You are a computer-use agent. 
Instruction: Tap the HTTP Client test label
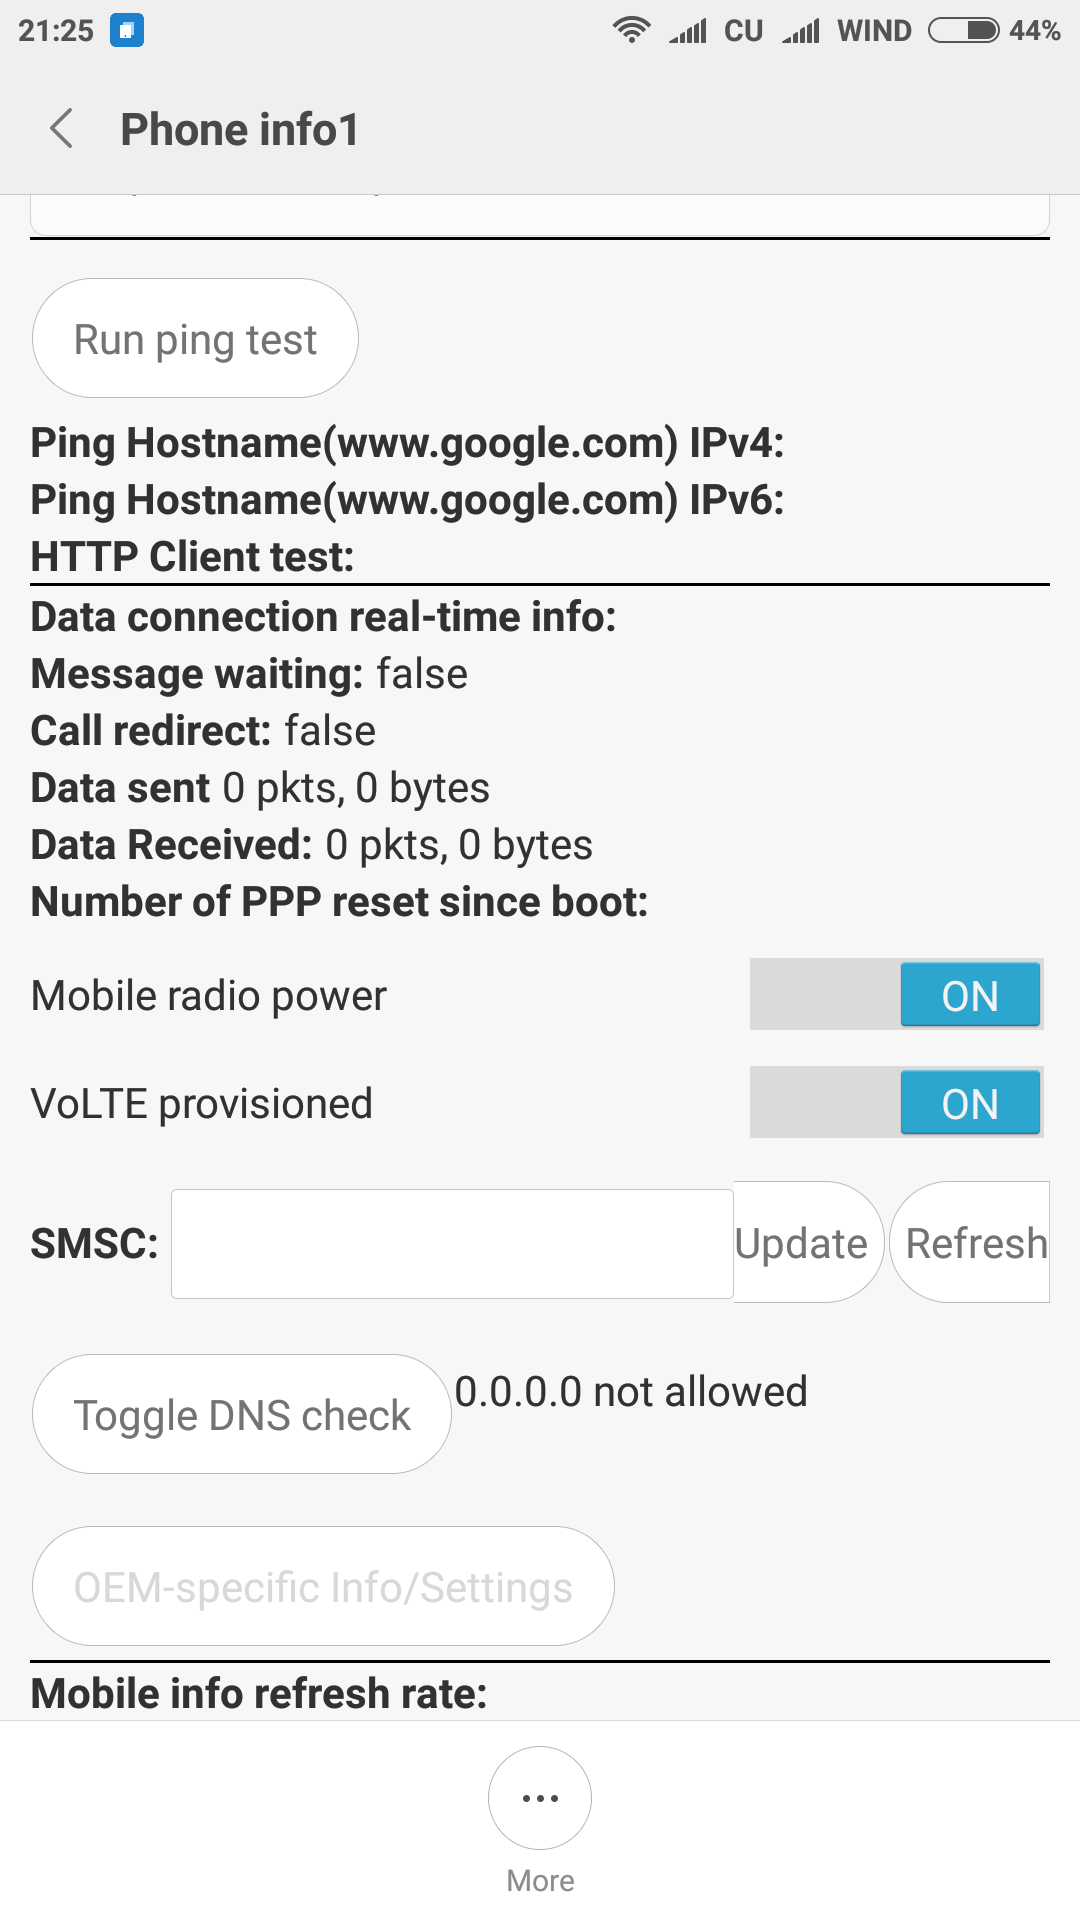[x=193, y=557]
